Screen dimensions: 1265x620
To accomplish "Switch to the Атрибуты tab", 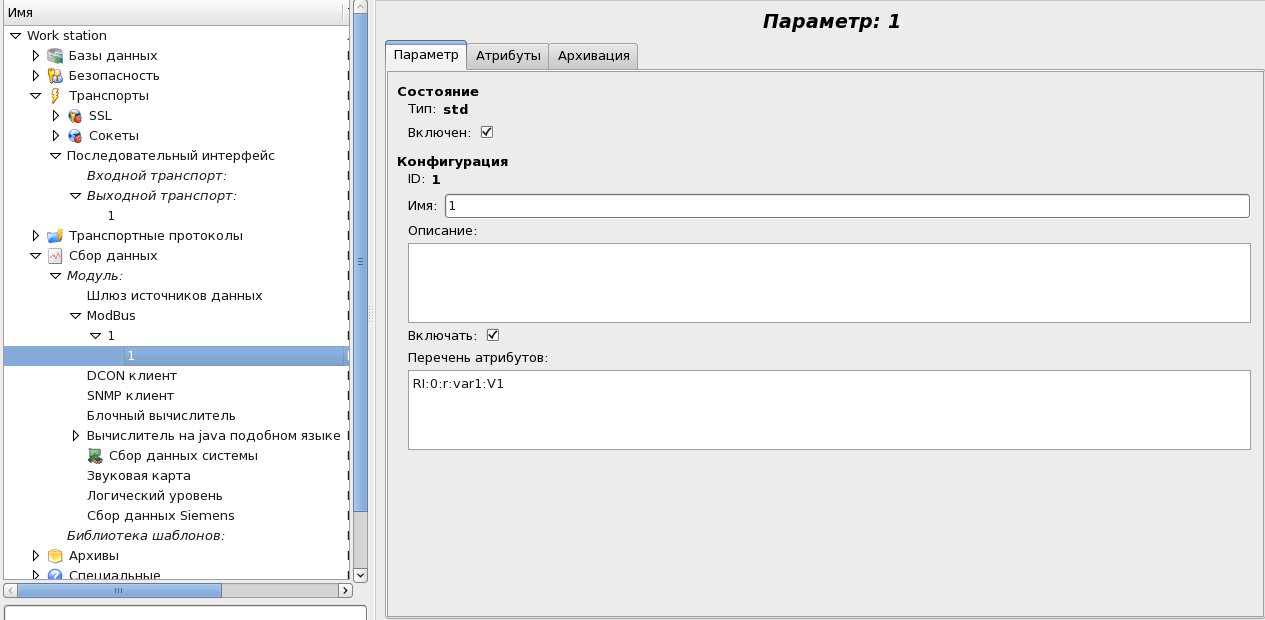I will 508,56.
